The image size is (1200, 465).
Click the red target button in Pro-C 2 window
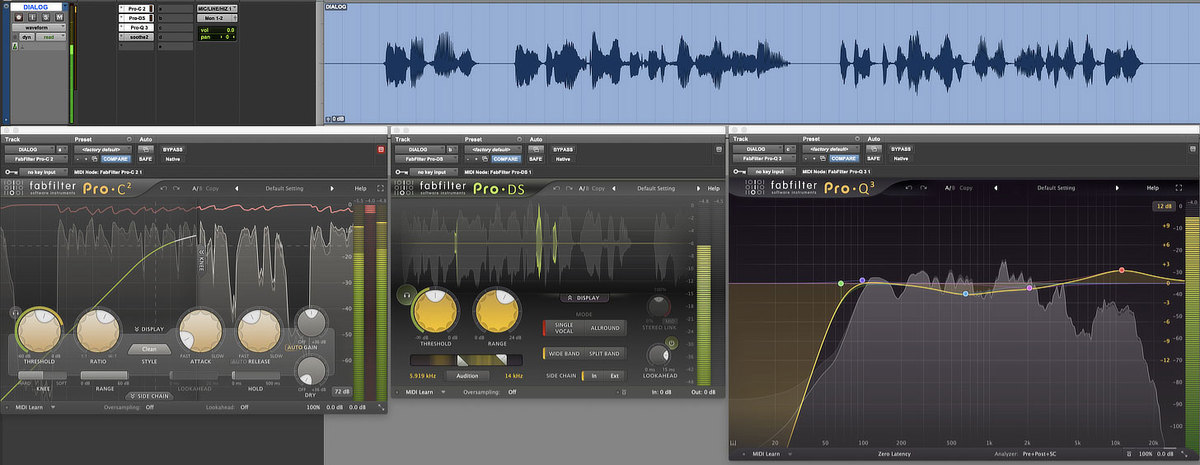(x=380, y=149)
